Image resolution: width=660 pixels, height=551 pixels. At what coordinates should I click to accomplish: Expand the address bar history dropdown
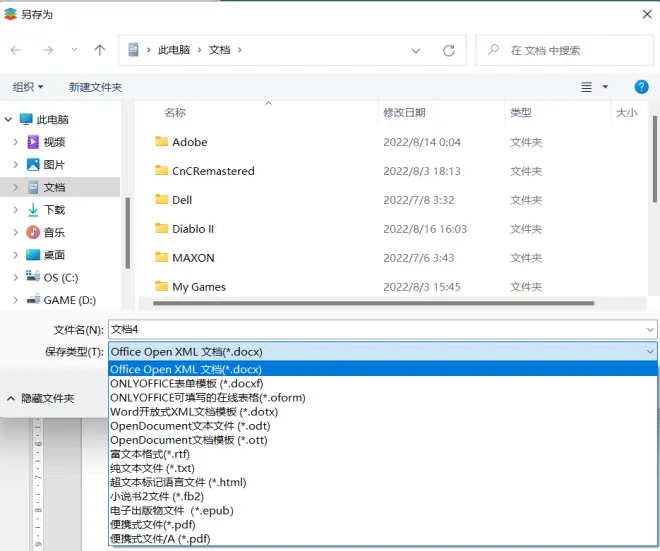(415, 51)
